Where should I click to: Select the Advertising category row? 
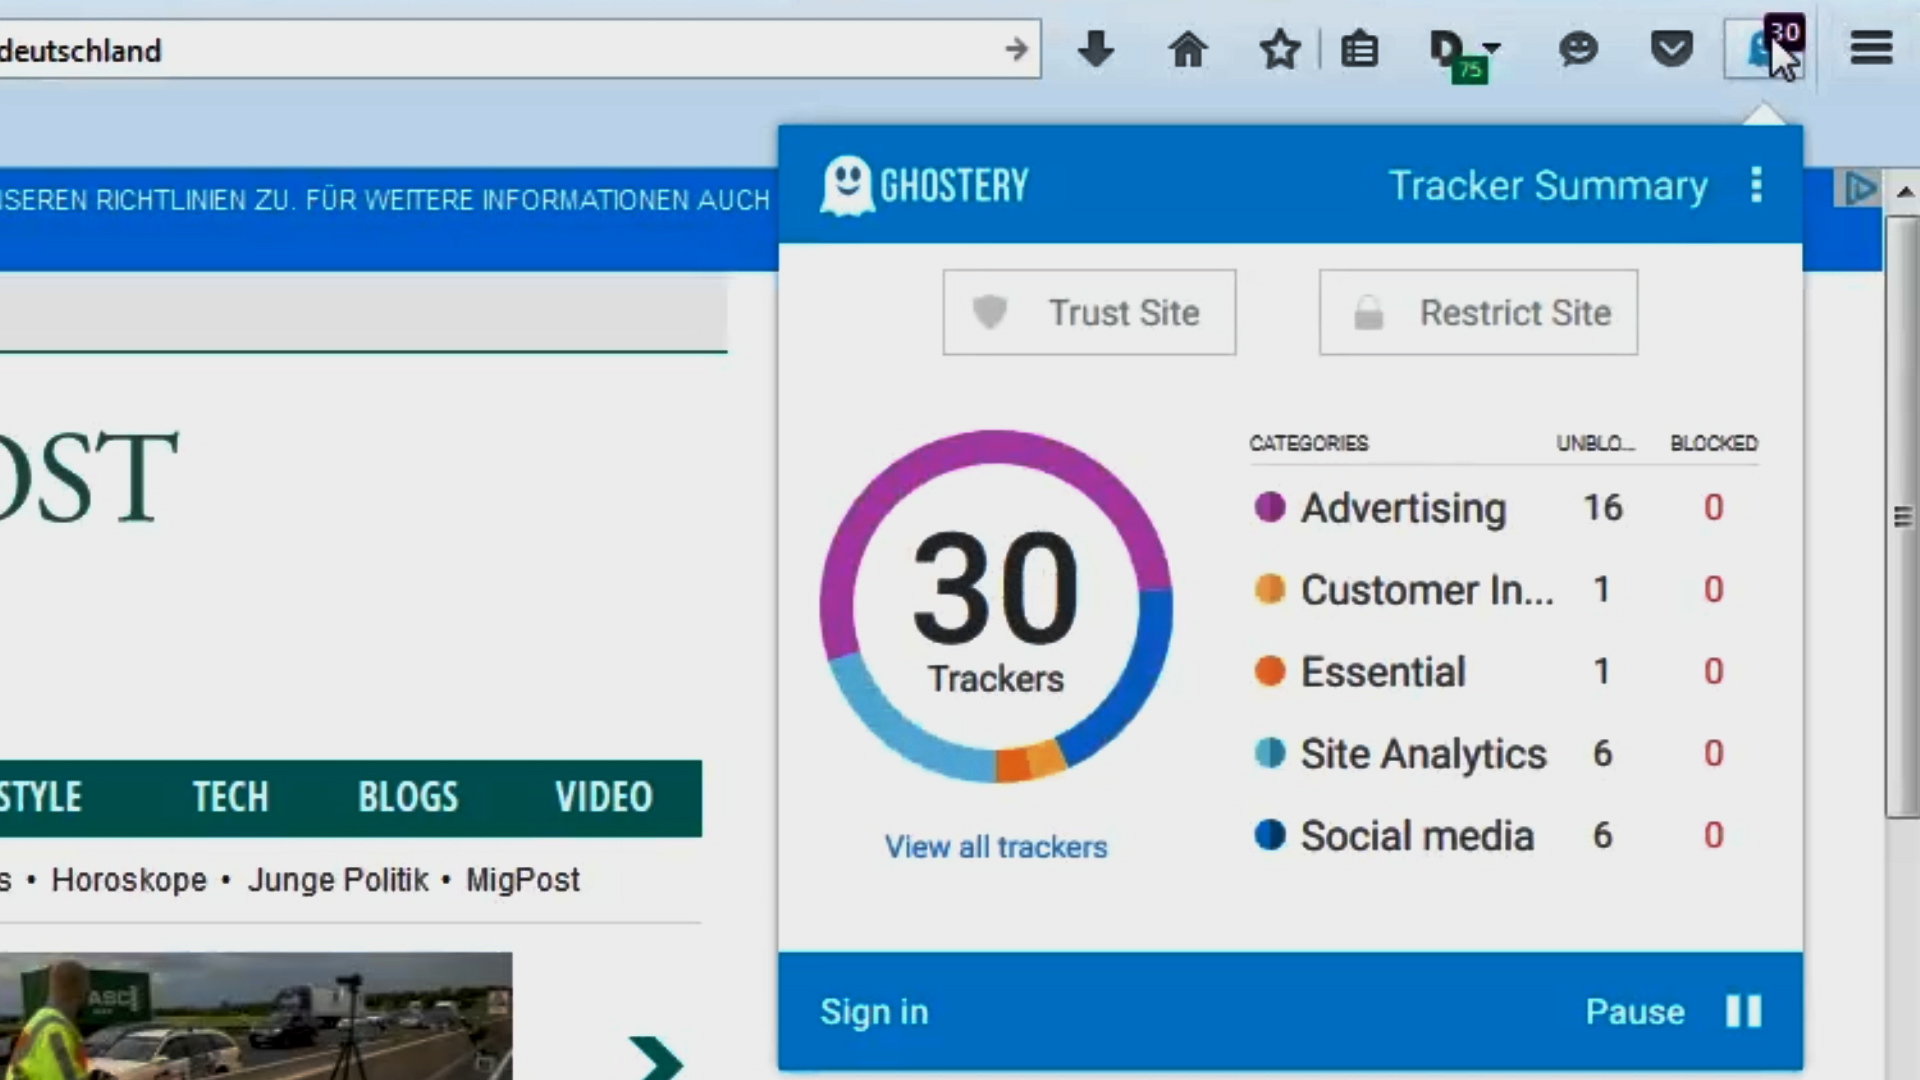tap(1503, 508)
